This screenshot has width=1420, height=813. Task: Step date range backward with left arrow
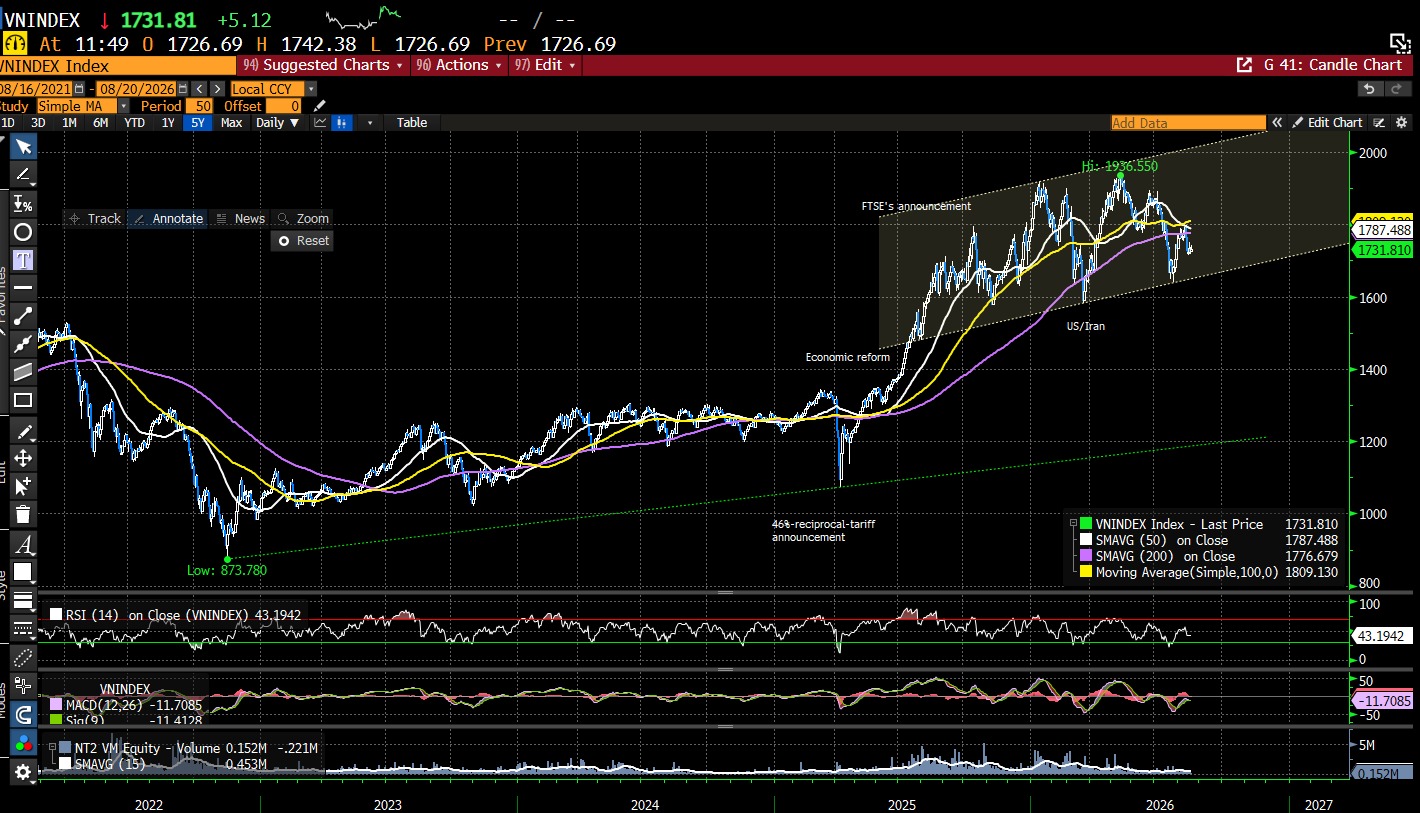point(198,89)
